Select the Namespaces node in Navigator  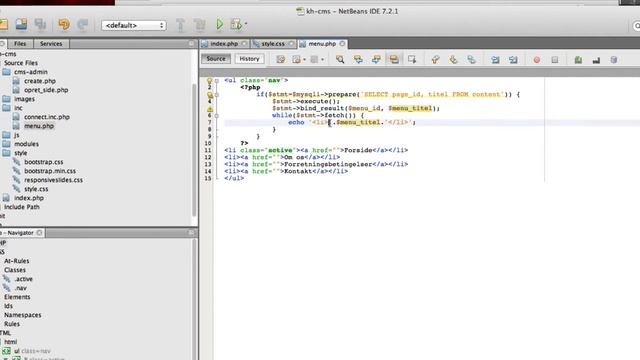(22, 315)
